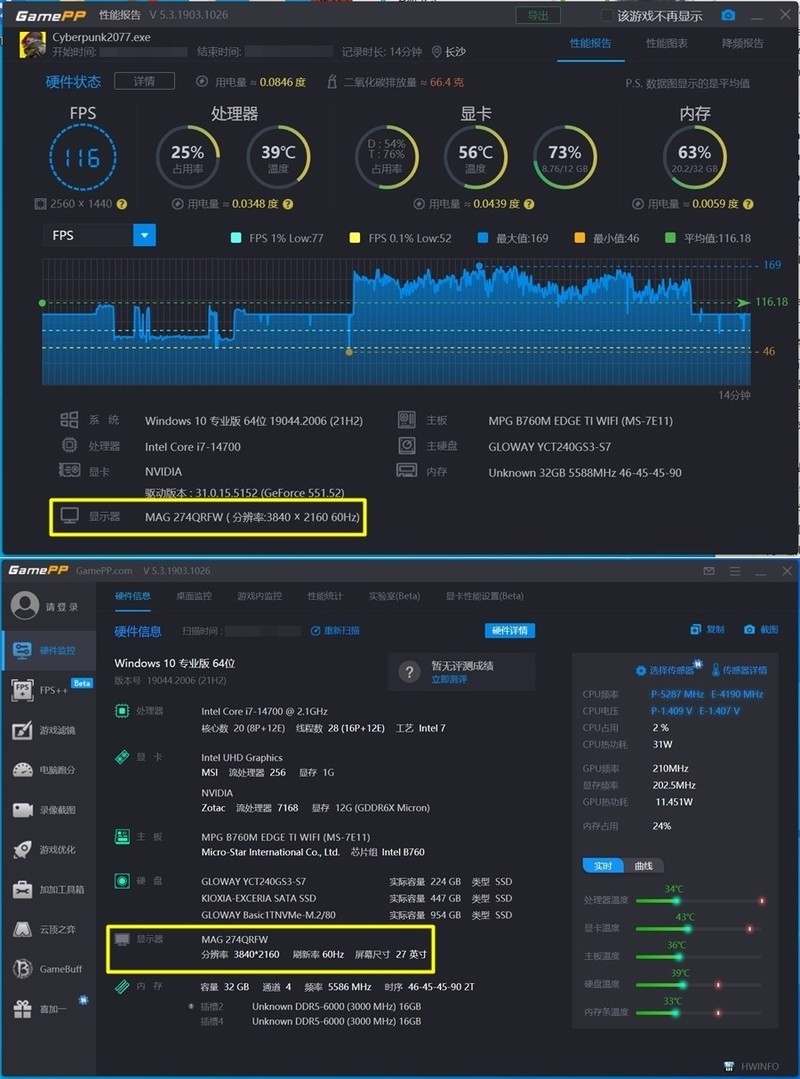
Task: Click the 重新扫描 rescan link
Action: (336, 630)
